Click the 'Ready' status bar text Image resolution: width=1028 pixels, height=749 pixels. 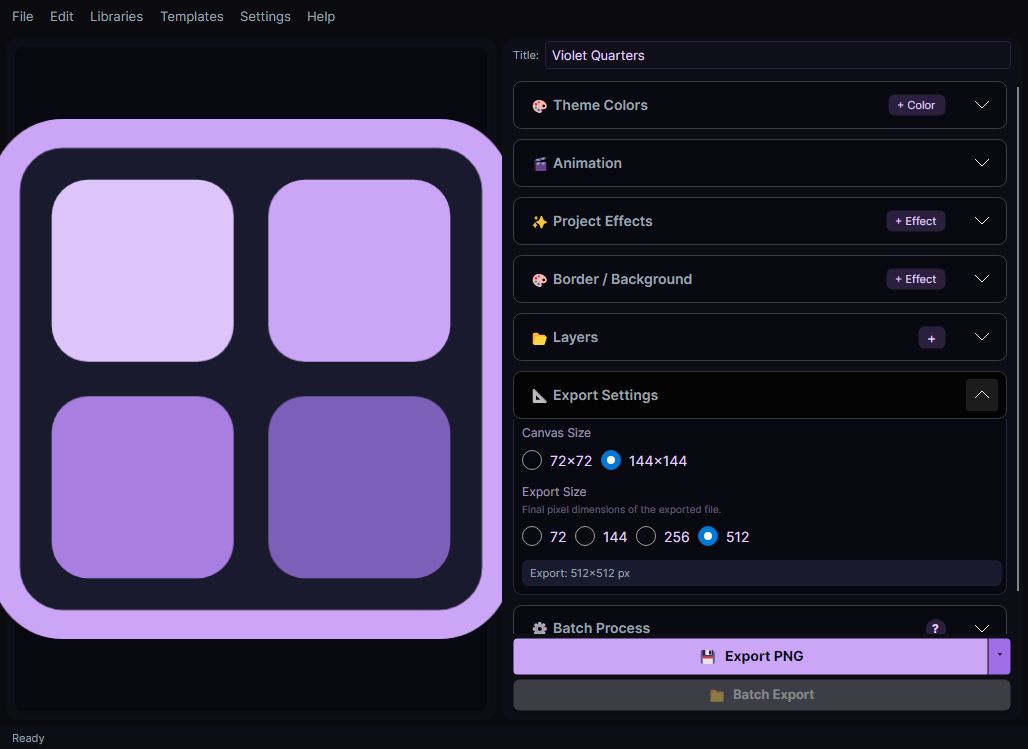pyautogui.click(x=28, y=738)
